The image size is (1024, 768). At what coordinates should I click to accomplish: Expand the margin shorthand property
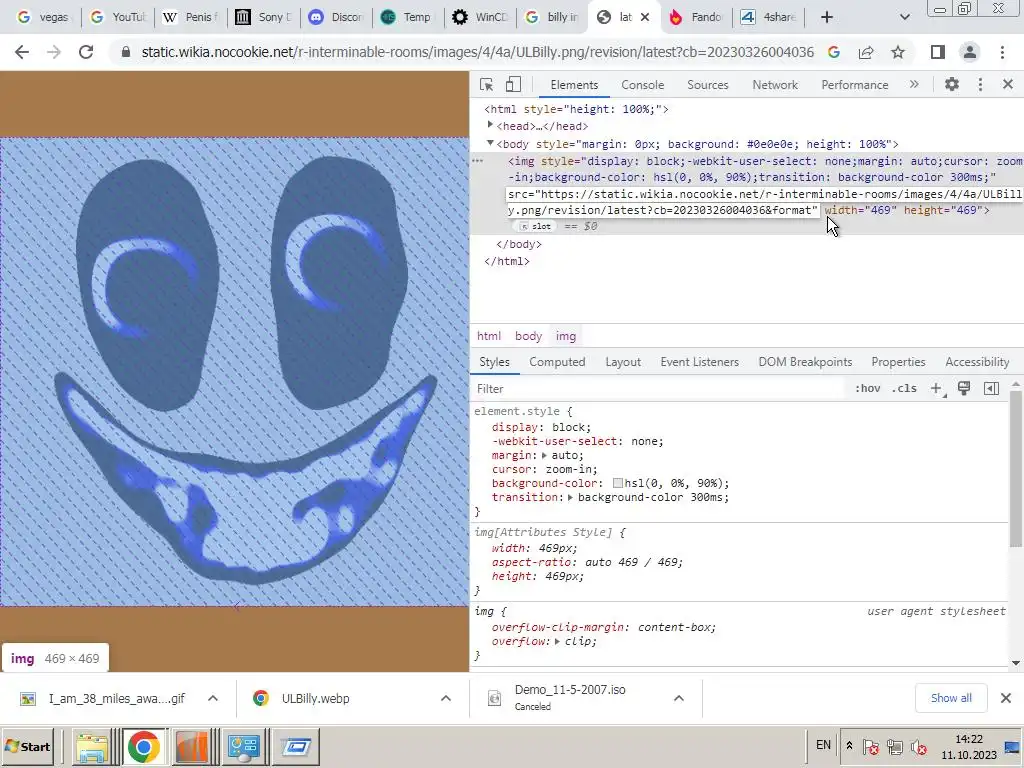544,455
